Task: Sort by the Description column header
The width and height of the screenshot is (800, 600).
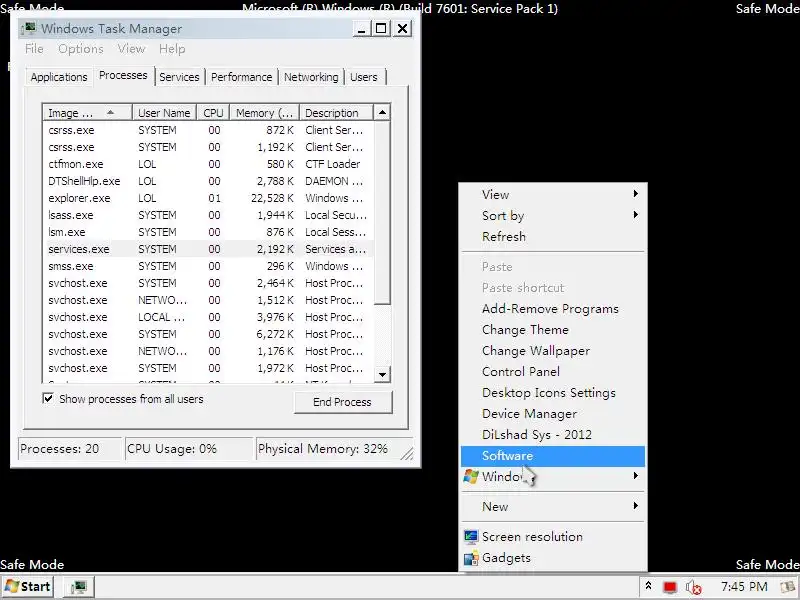Action: [x=336, y=113]
